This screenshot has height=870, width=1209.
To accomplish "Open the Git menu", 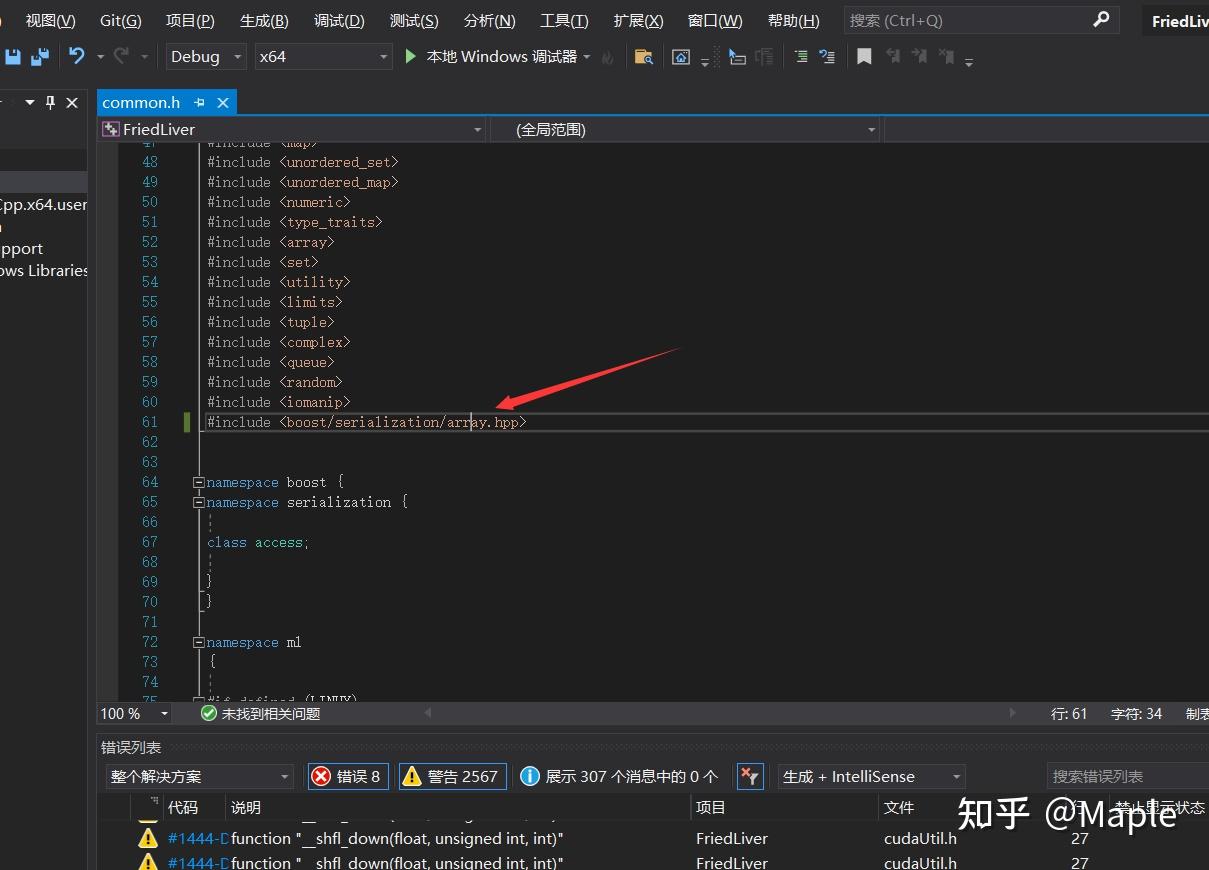I will [120, 20].
